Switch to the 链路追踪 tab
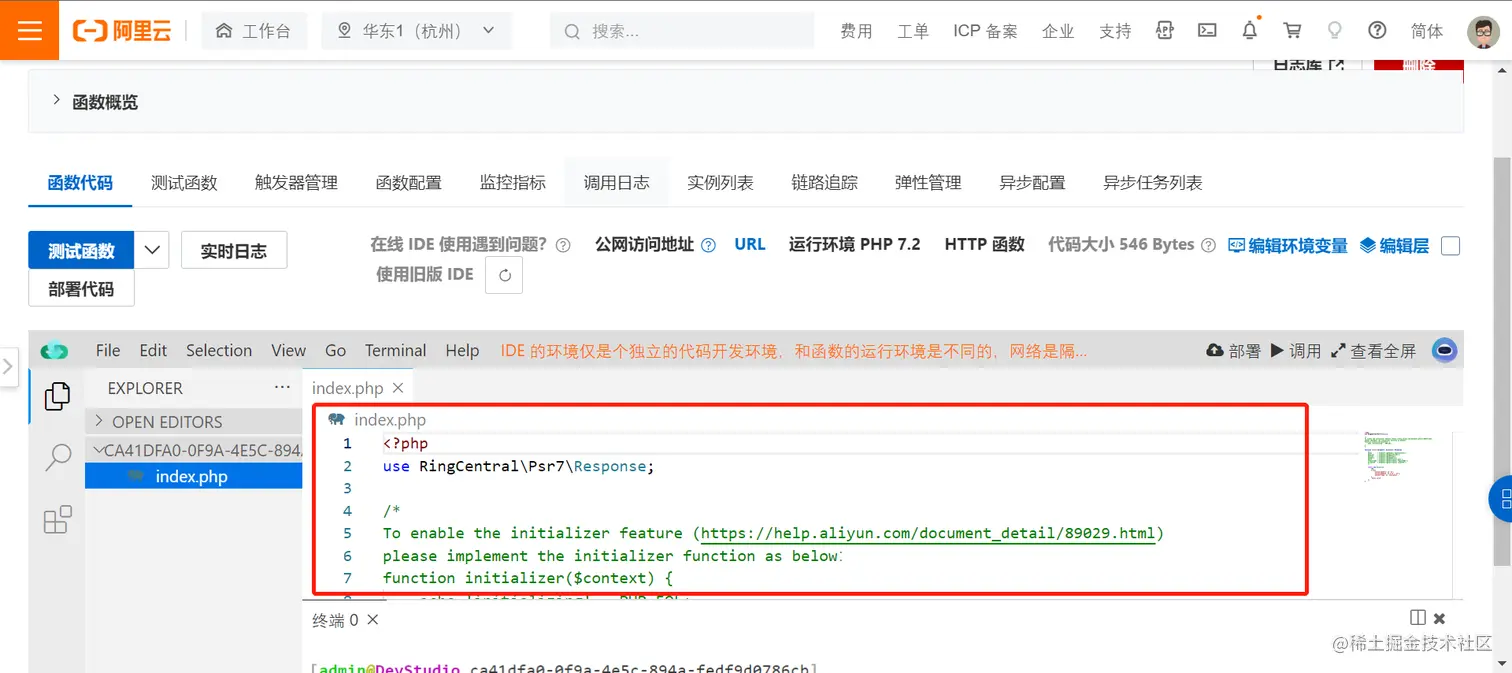This screenshot has height=673, width=1512. (824, 183)
